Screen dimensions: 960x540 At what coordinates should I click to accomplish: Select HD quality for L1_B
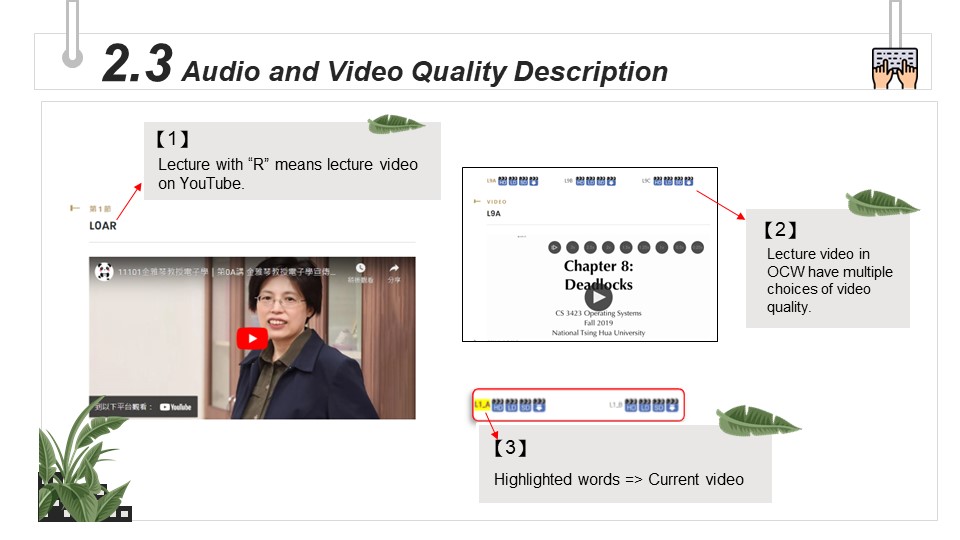tap(631, 405)
